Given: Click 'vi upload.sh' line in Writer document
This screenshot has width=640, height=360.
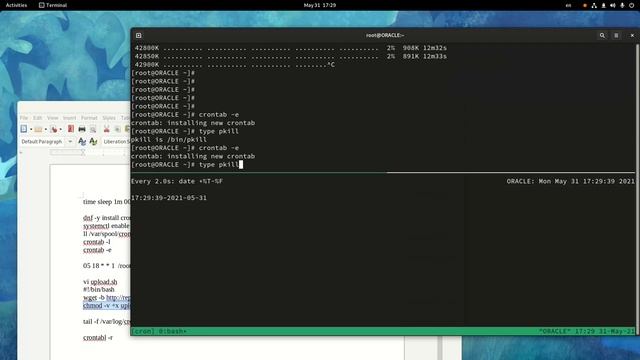Looking at the screenshot, I should coord(100,282).
